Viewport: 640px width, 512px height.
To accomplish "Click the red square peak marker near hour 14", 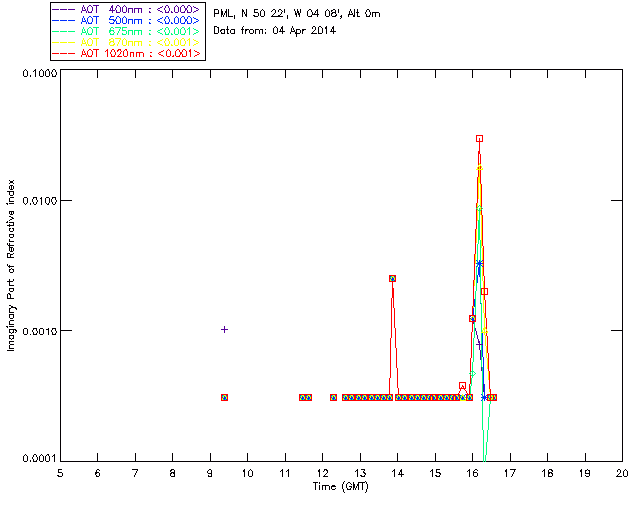I will [392, 278].
